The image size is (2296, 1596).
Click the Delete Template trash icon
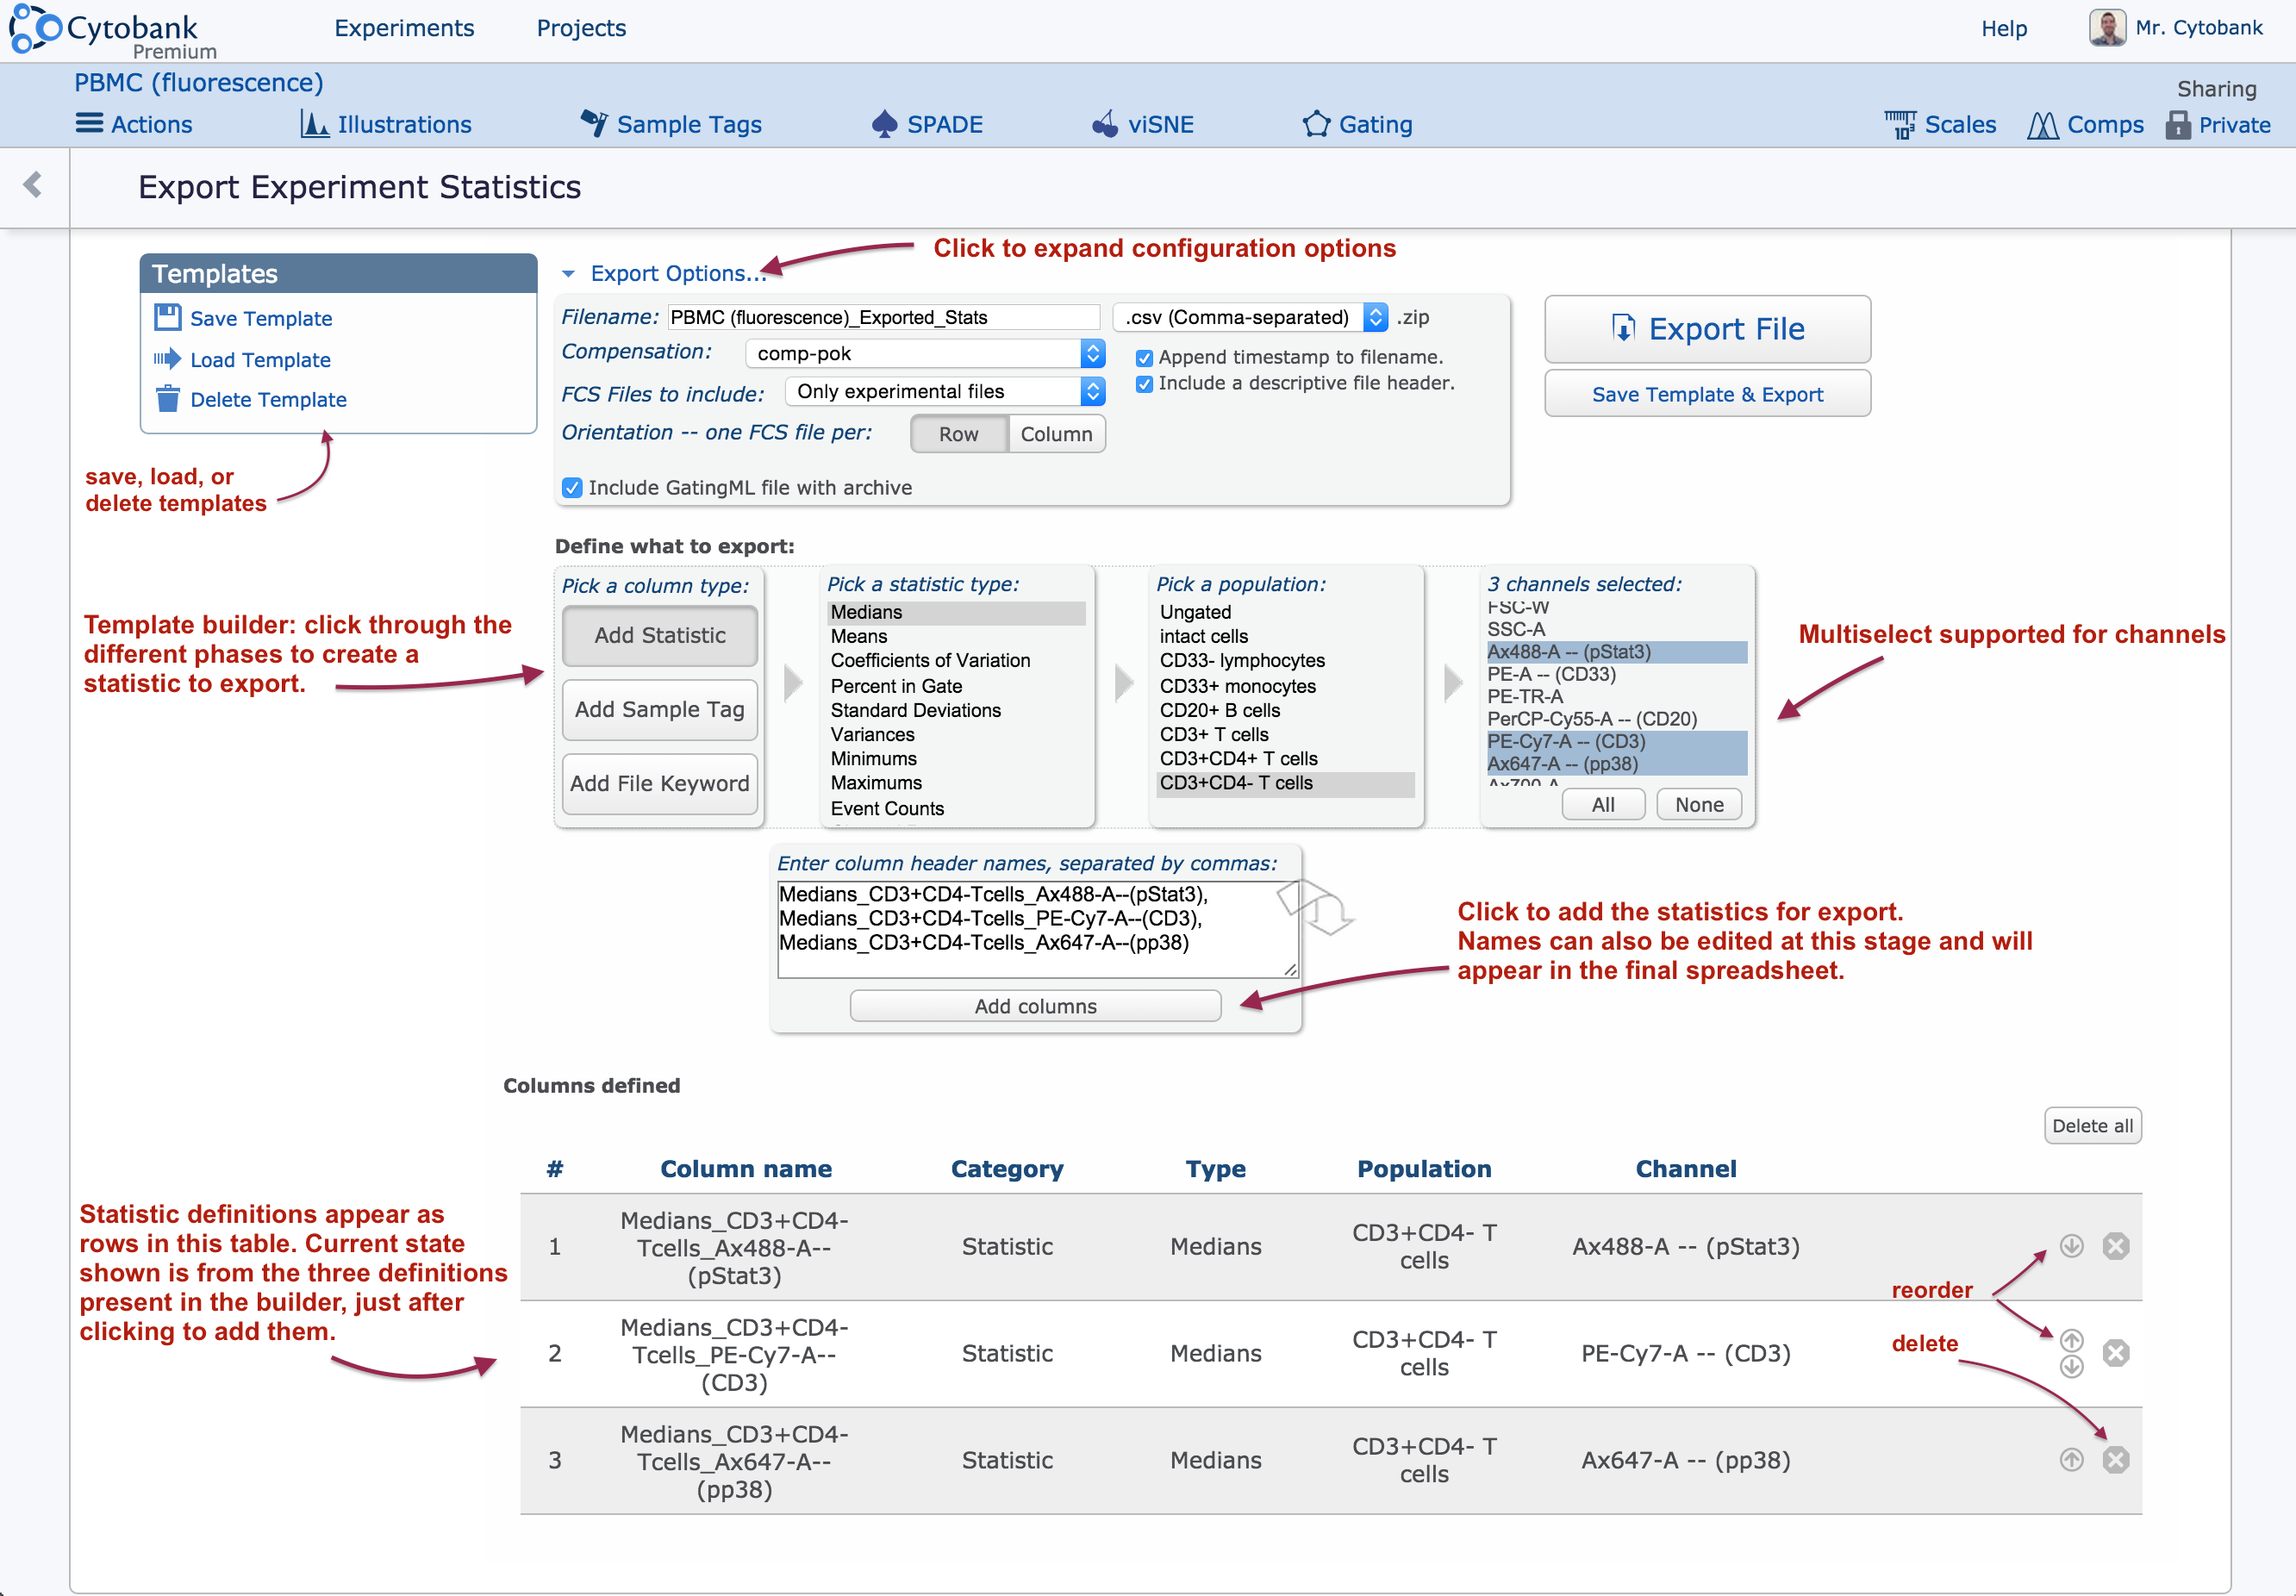click(167, 398)
